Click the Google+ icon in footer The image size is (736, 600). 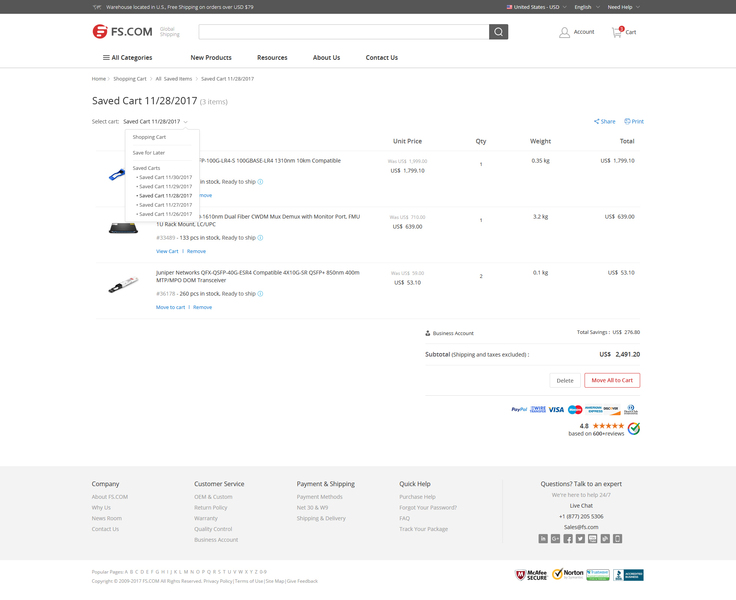[x=555, y=538]
